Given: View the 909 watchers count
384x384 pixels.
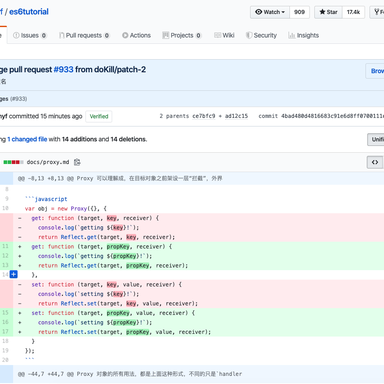Looking at the screenshot, I should click(299, 12).
